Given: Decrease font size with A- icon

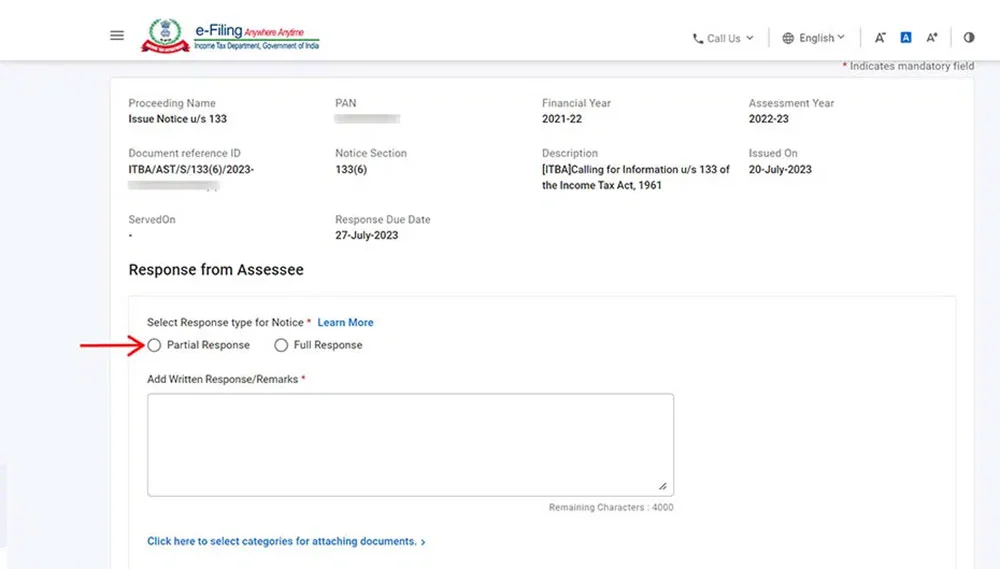Looking at the screenshot, I should click(x=880, y=38).
